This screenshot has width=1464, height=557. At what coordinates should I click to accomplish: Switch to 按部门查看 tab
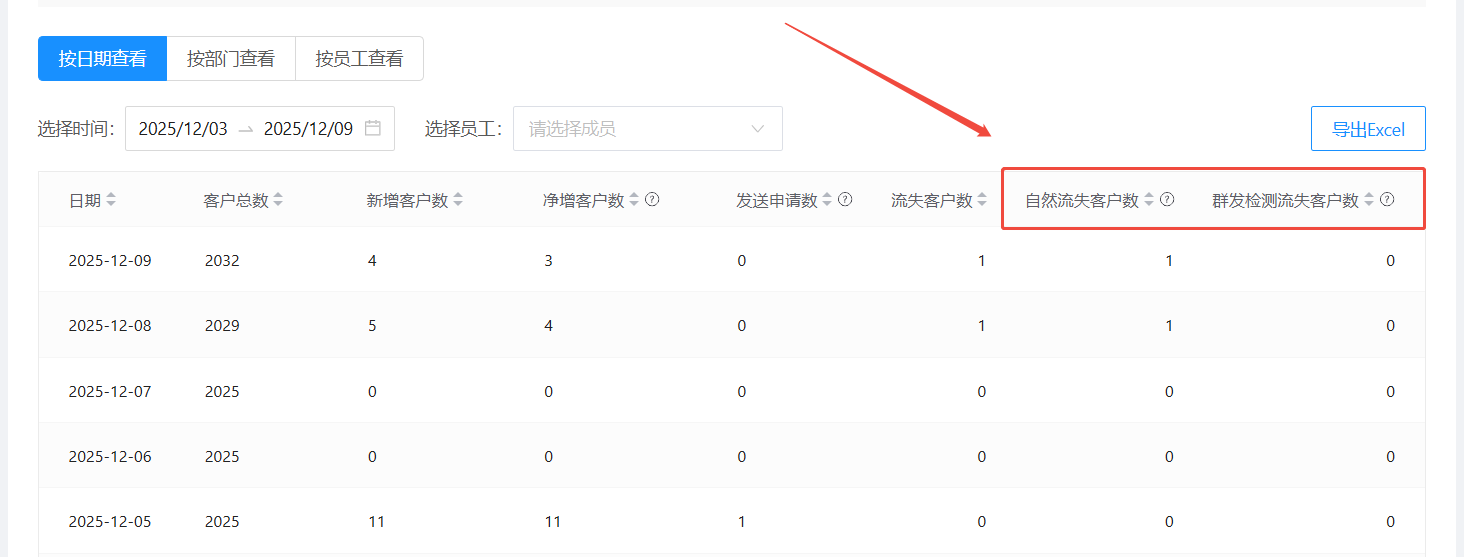point(231,59)
